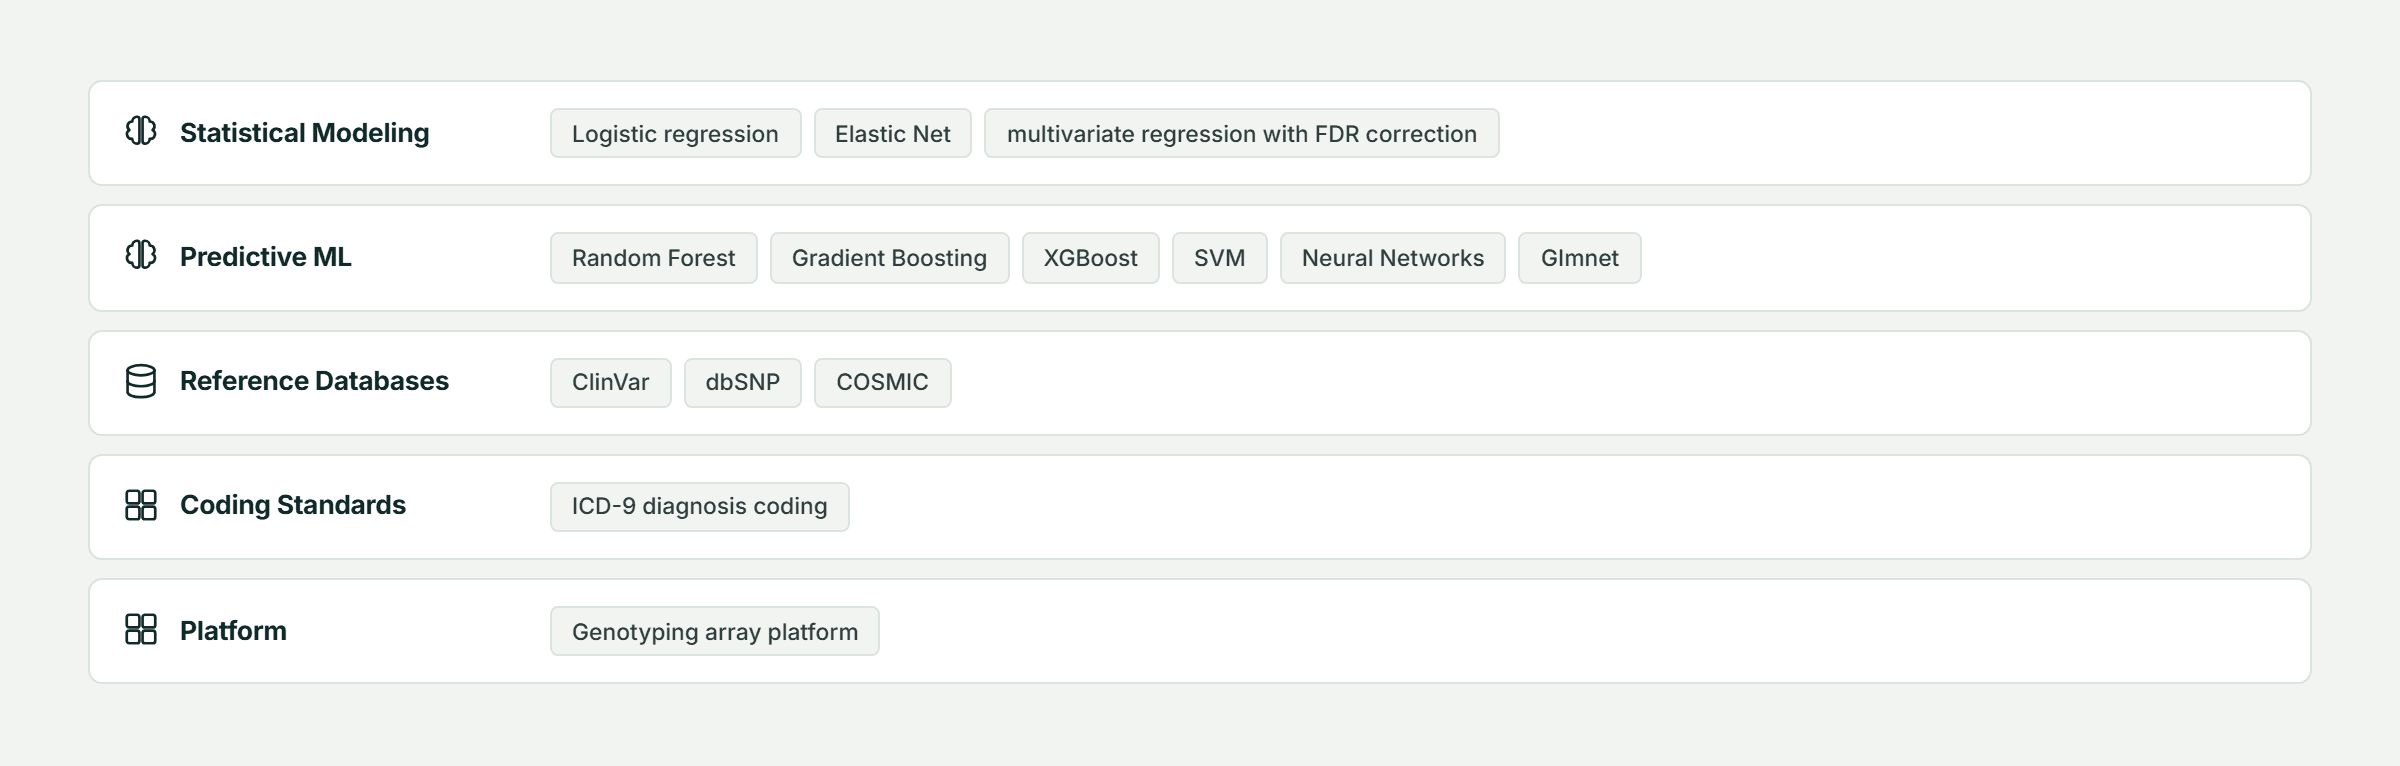2400x766 pixels.
Task: Click the Glmnet tag
Action: pos(1579,258)
